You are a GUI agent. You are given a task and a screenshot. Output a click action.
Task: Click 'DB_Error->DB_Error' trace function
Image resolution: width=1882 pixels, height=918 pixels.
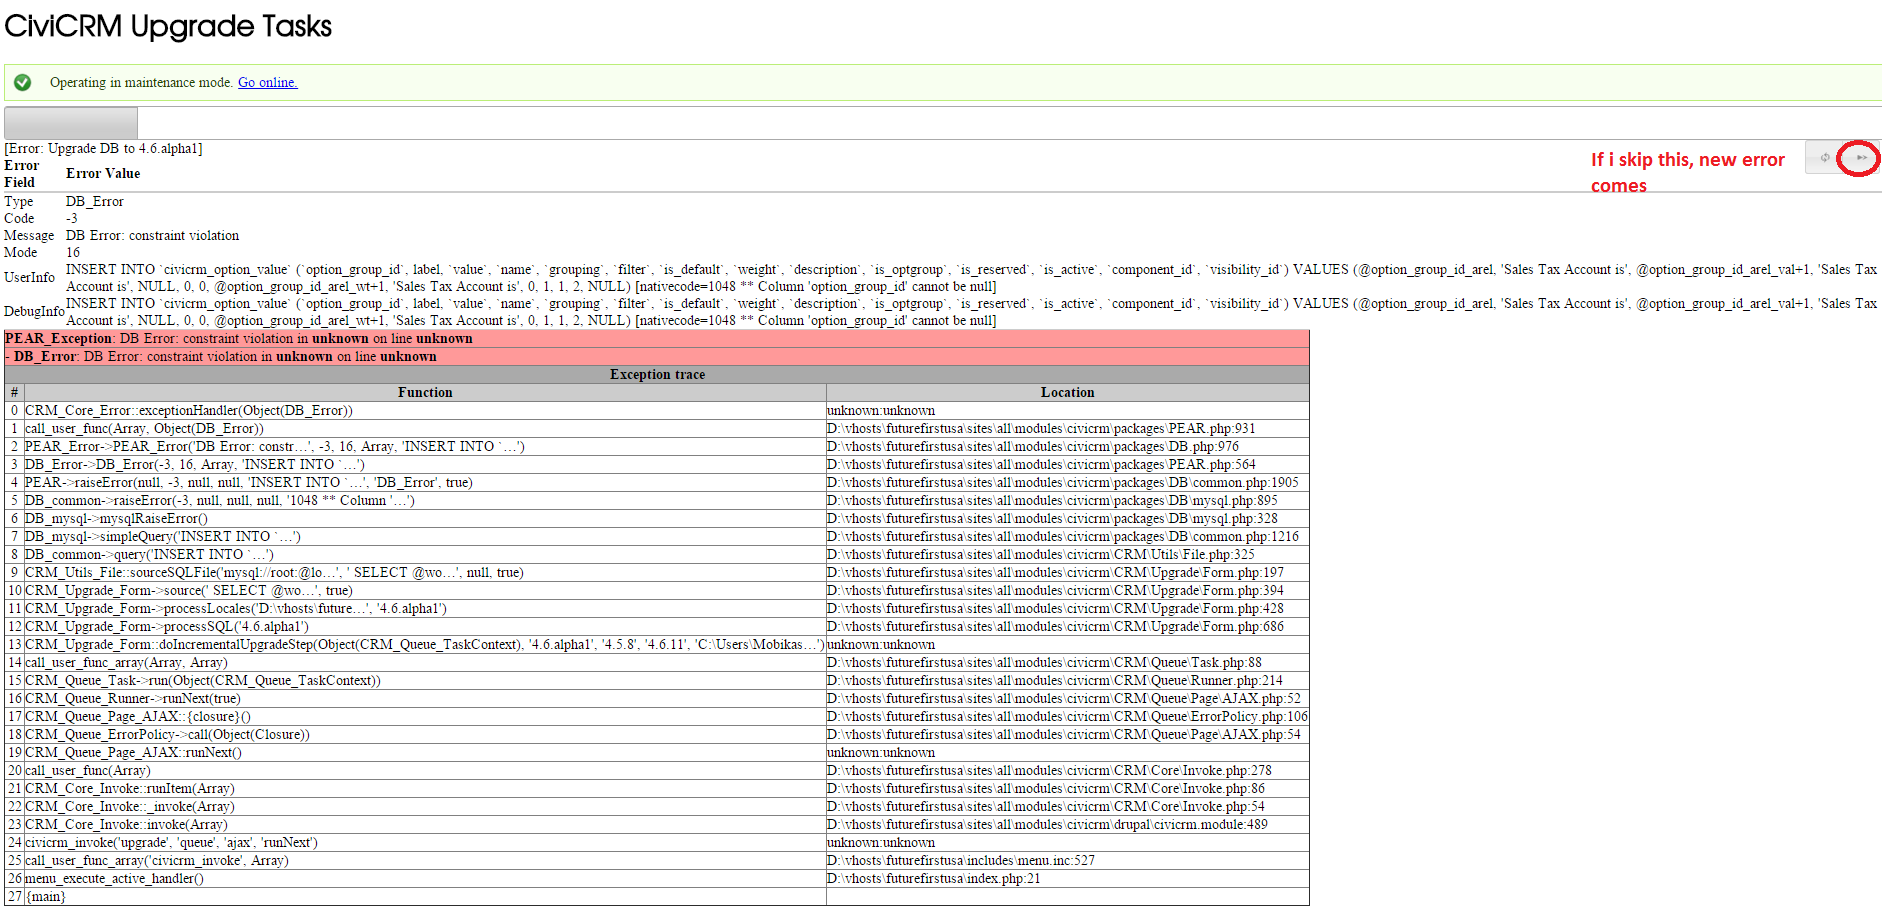coord(195,464)
